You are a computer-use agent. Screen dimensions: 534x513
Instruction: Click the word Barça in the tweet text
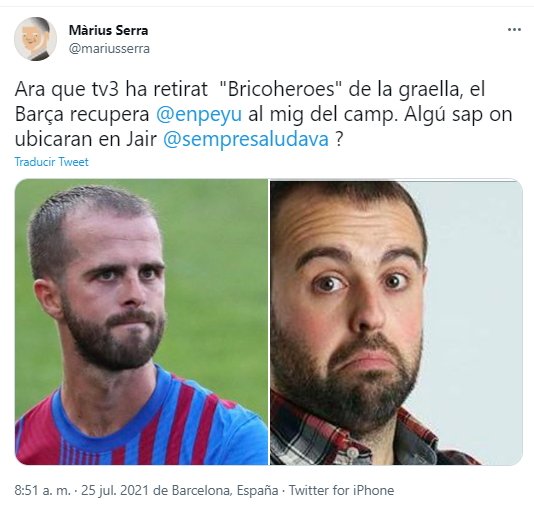[x=39, y=115]
